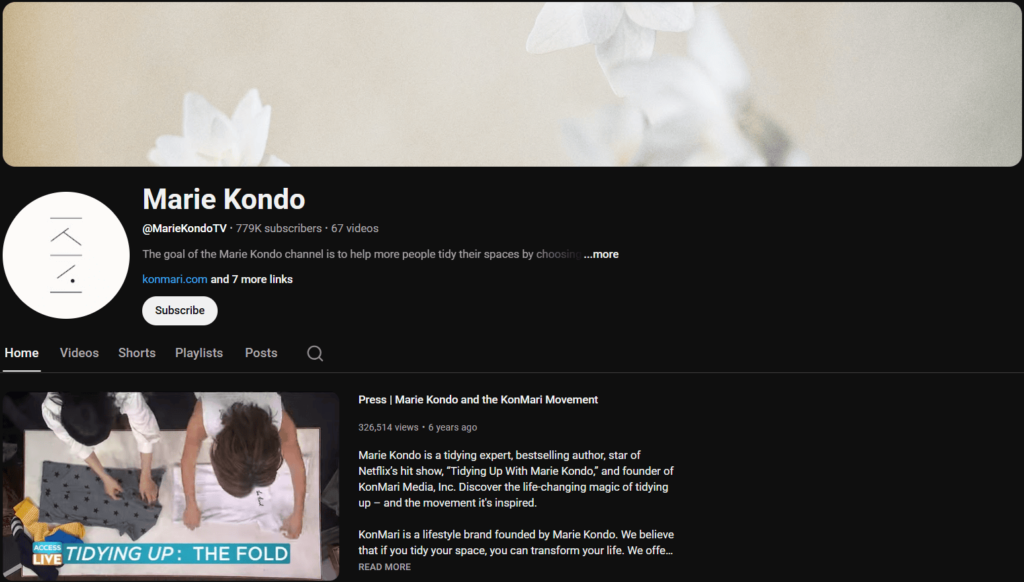Viewport: 1024px width, 582px height.
Task: Show the 'and 7 more links' list
Action: coord(251,279)
